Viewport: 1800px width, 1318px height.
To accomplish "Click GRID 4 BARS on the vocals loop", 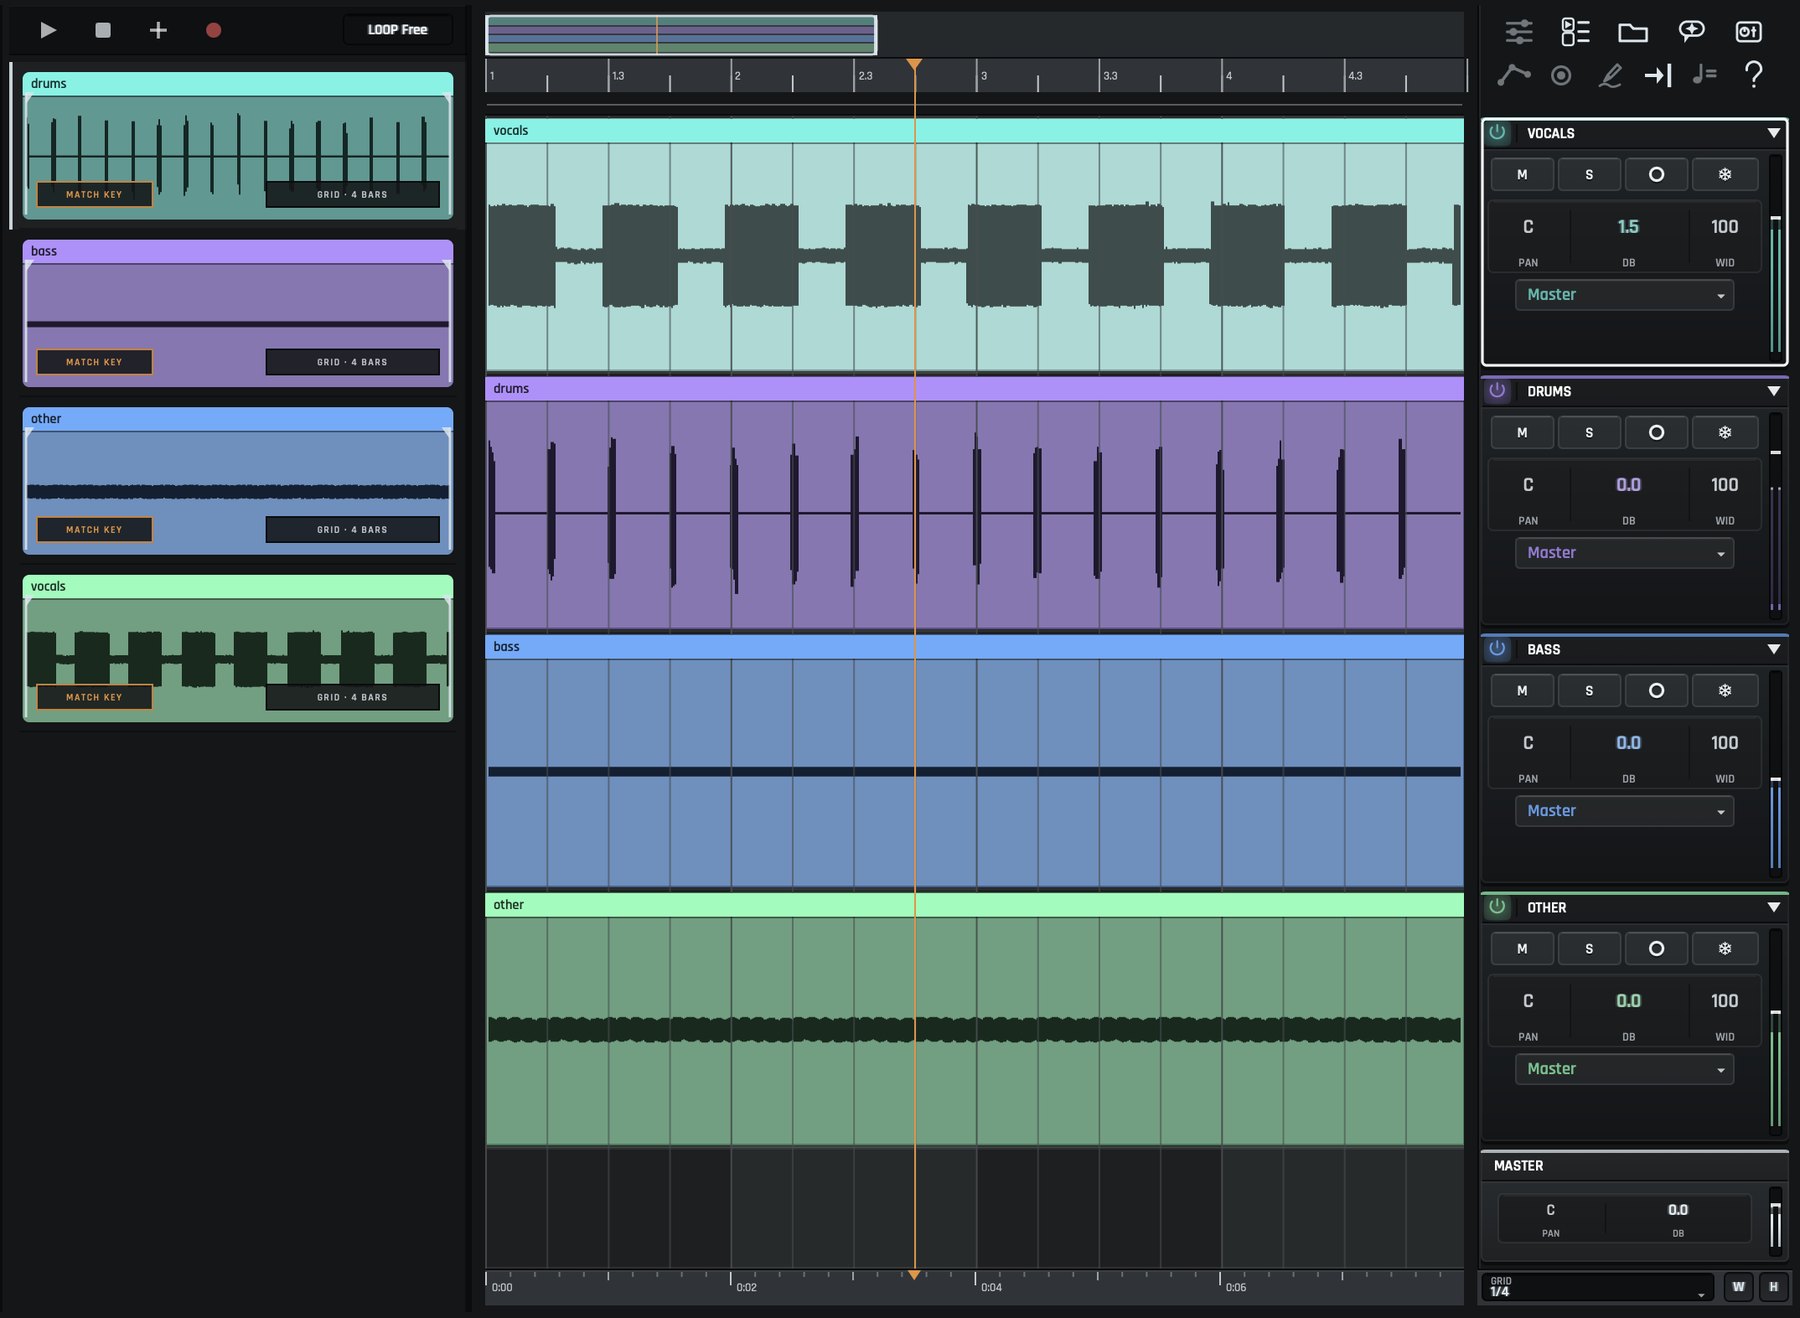I will [352, 697].
